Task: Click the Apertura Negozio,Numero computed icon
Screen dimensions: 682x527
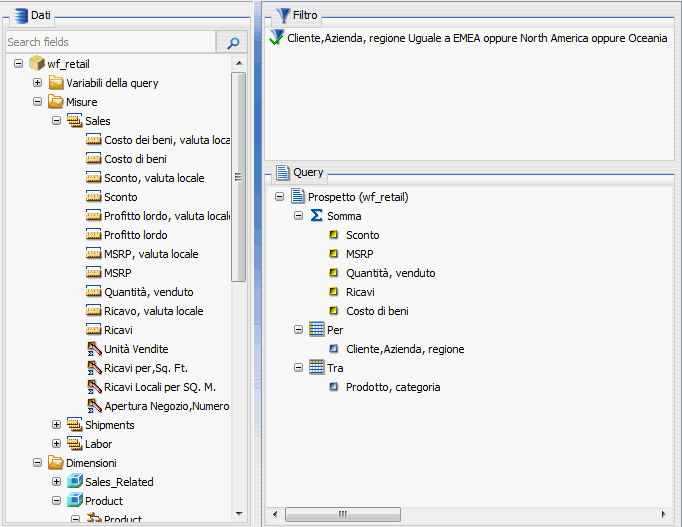Action: [x=94, y=406]
